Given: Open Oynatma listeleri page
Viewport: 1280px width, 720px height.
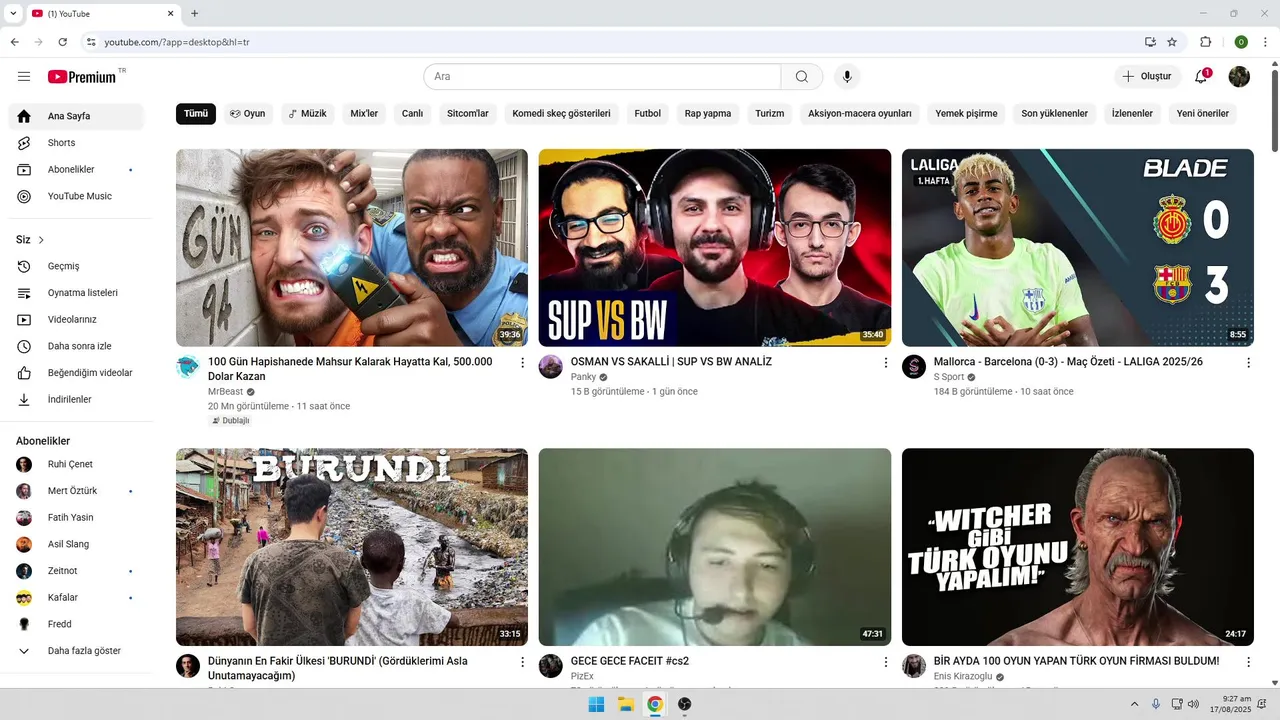Looking at the screenshot, I should [x=76, y=293].
